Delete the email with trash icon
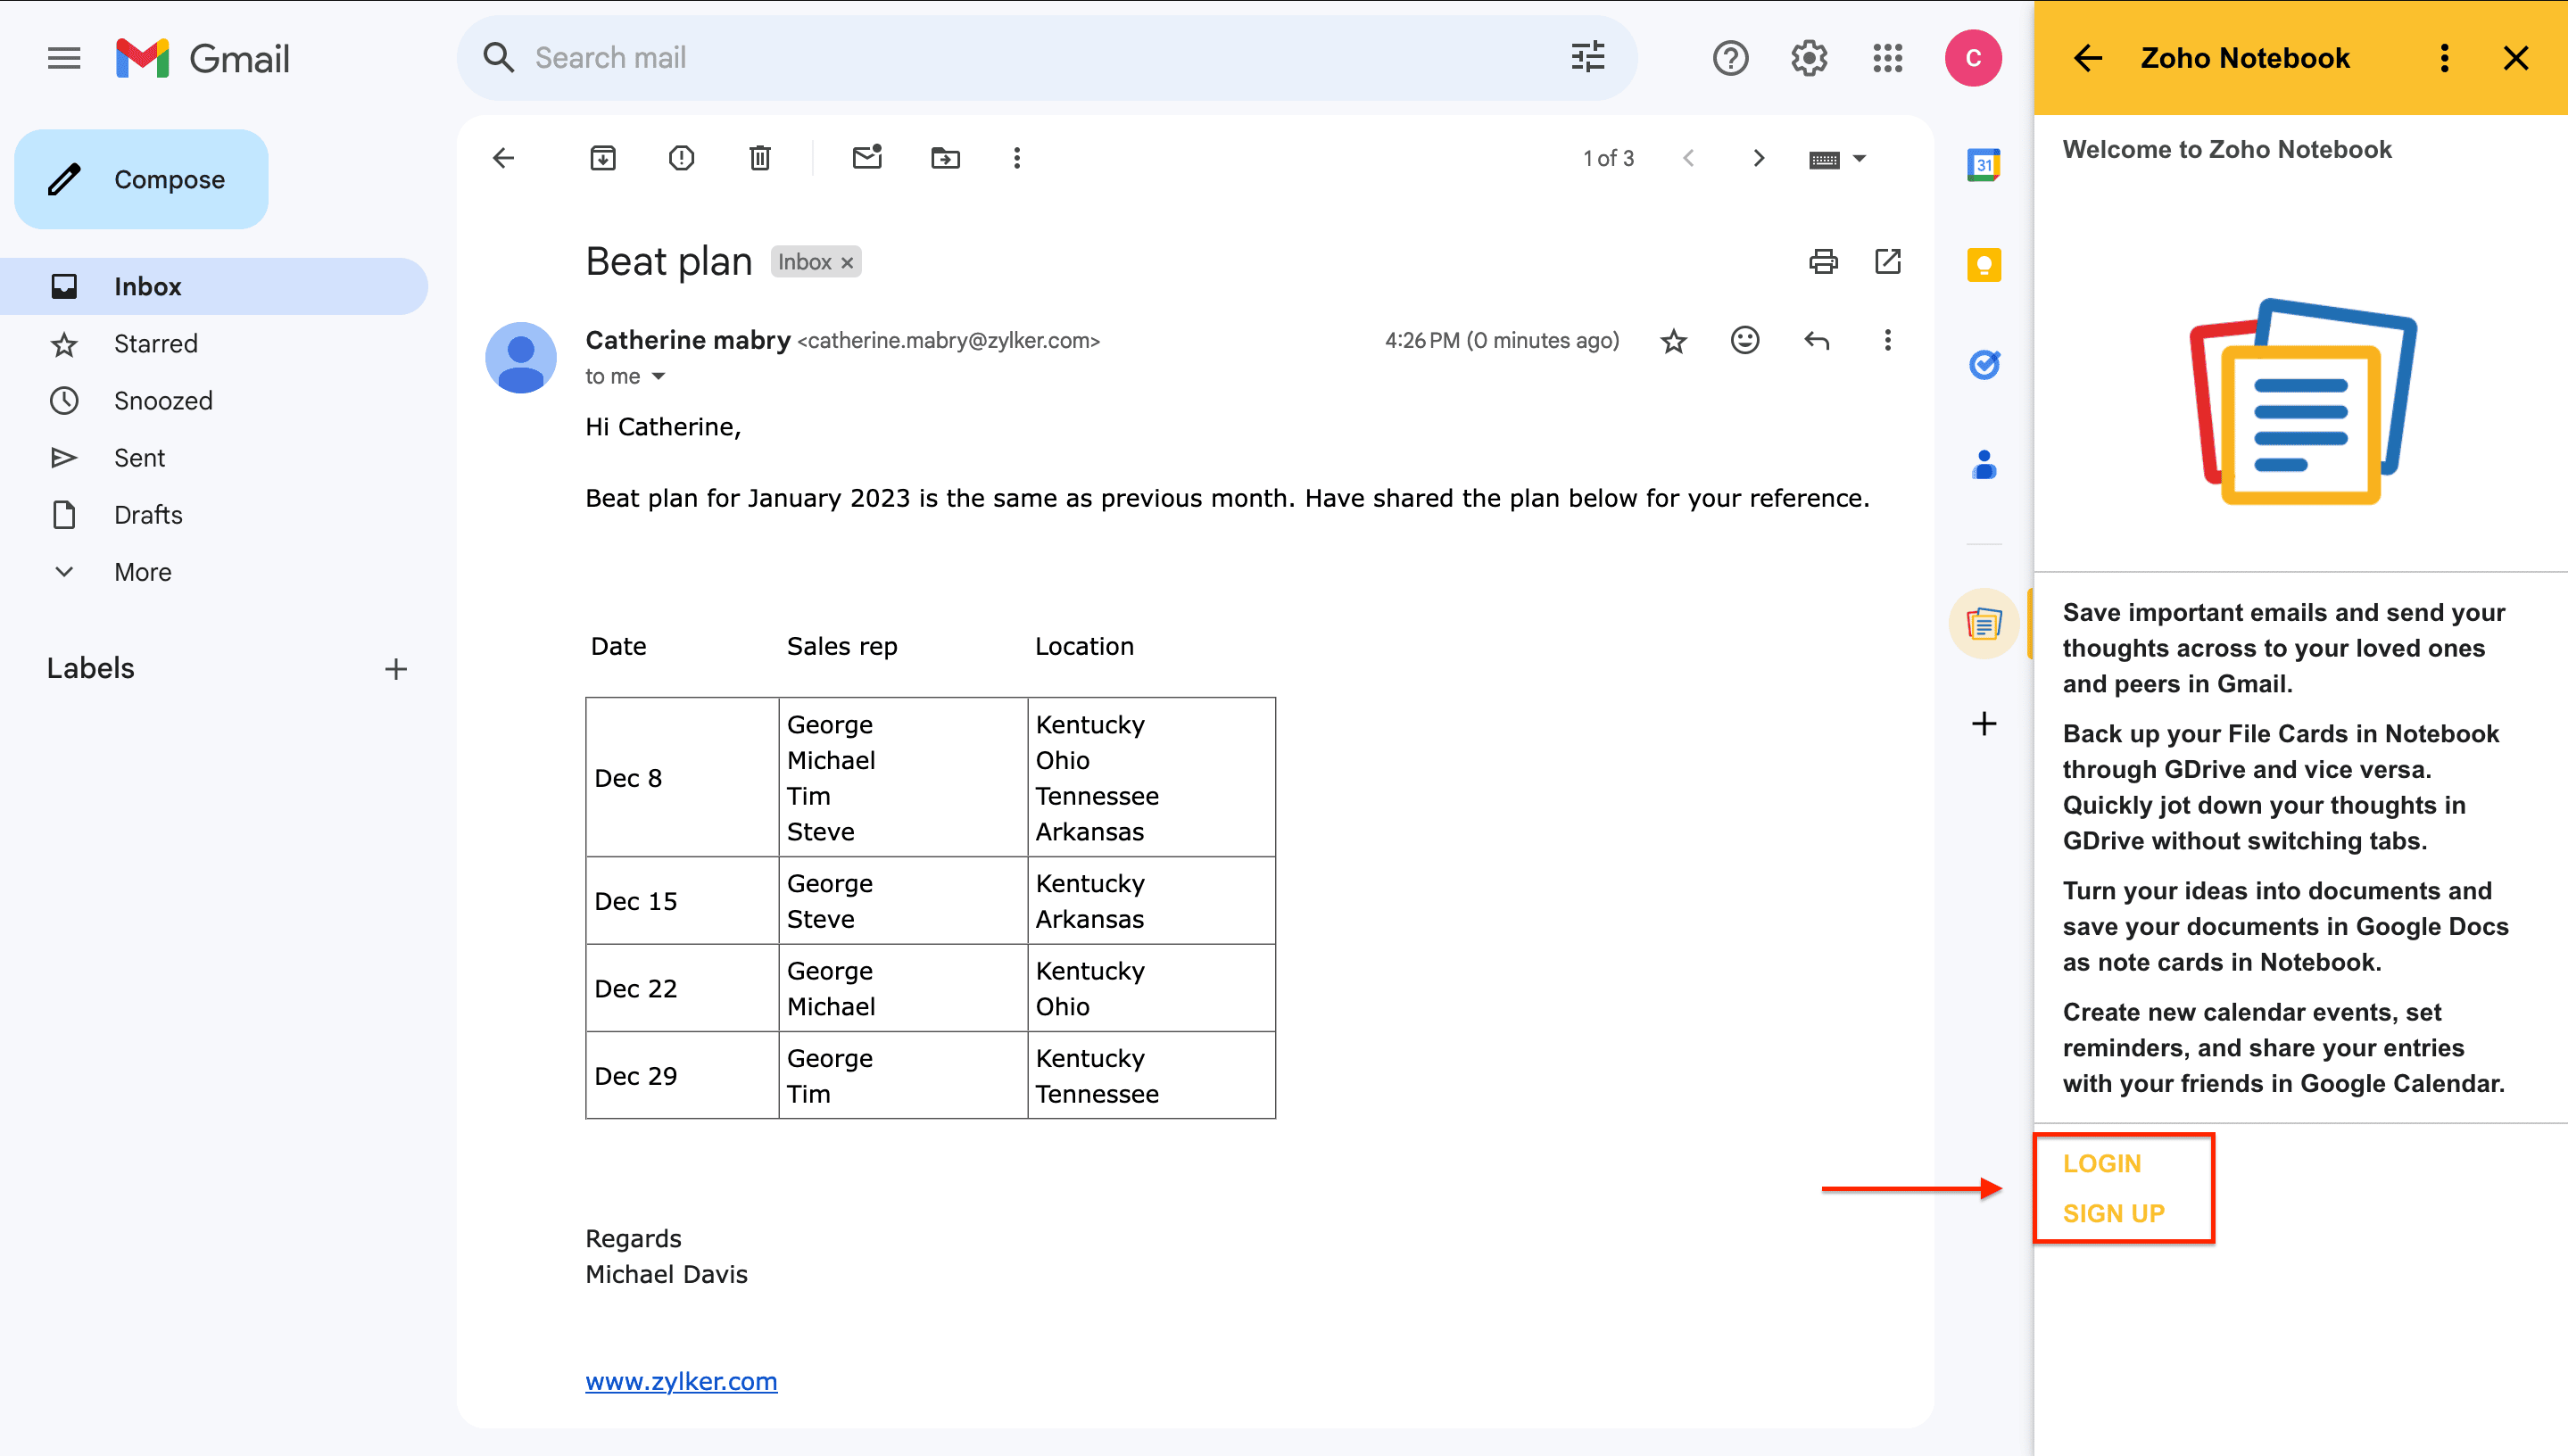The width and height of the screenshot is (2568, 1456). click(760, 158)
